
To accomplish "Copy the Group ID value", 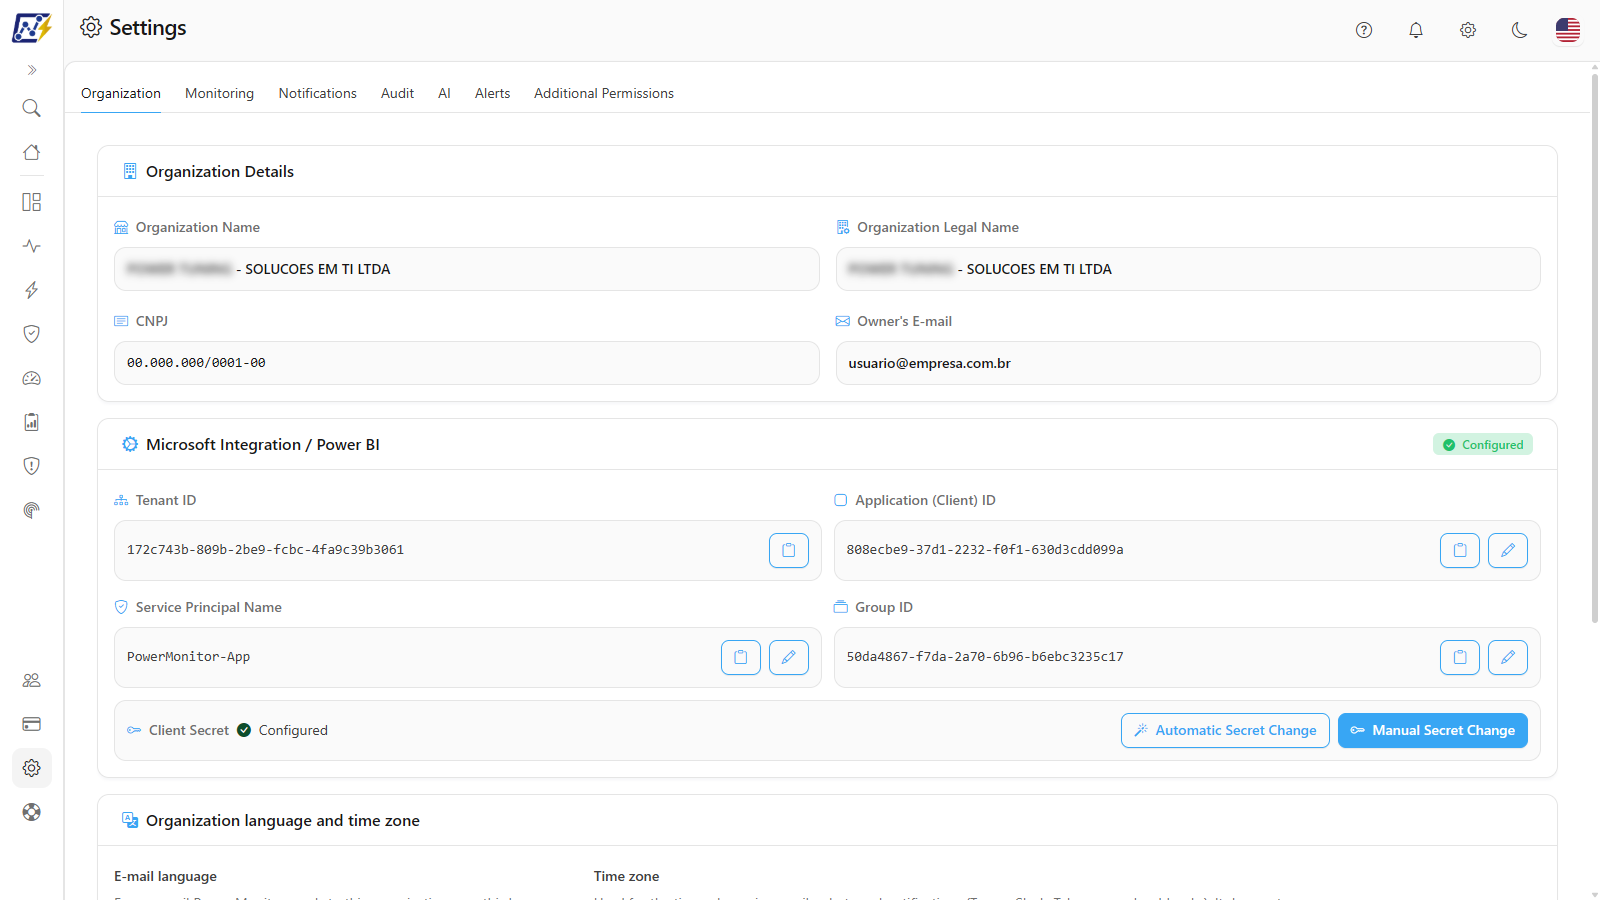I will pyautogui.click(x=1460, y=657).
